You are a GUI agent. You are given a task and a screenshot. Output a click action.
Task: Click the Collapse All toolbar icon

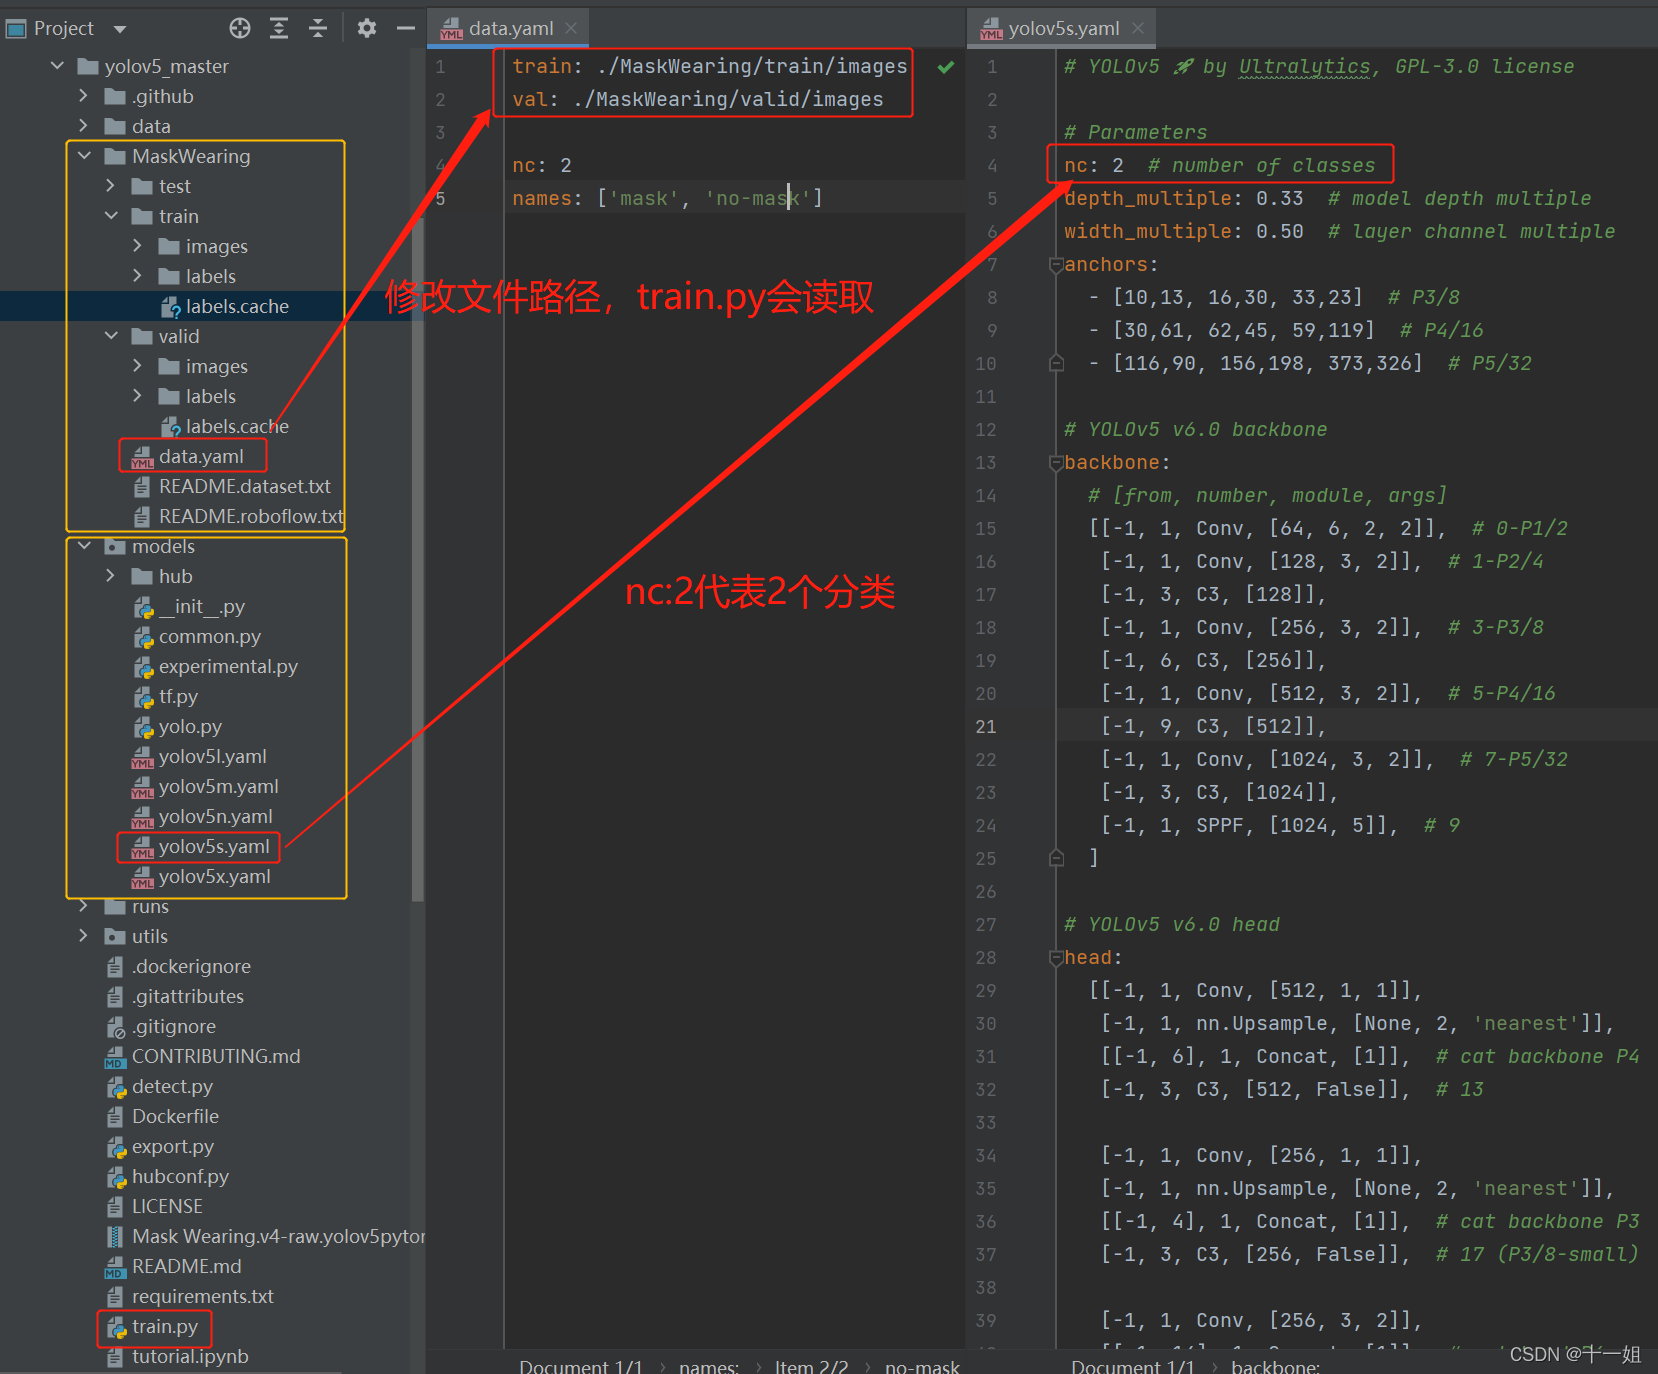click(318, 28)
